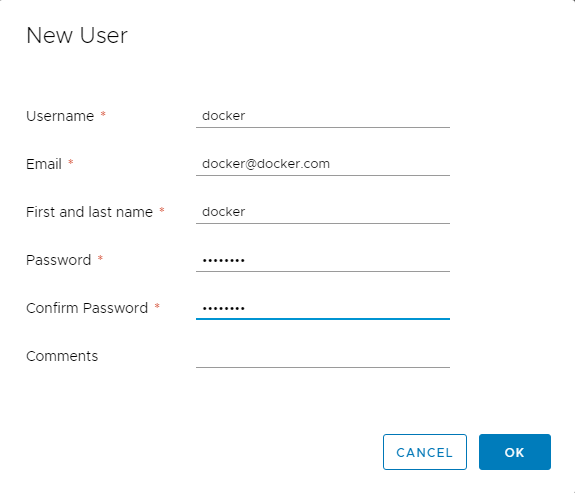The width and height of the screenshot is (575, 493).
Task: Focus the Confirm Password field
Action: (x=323, y=308)
